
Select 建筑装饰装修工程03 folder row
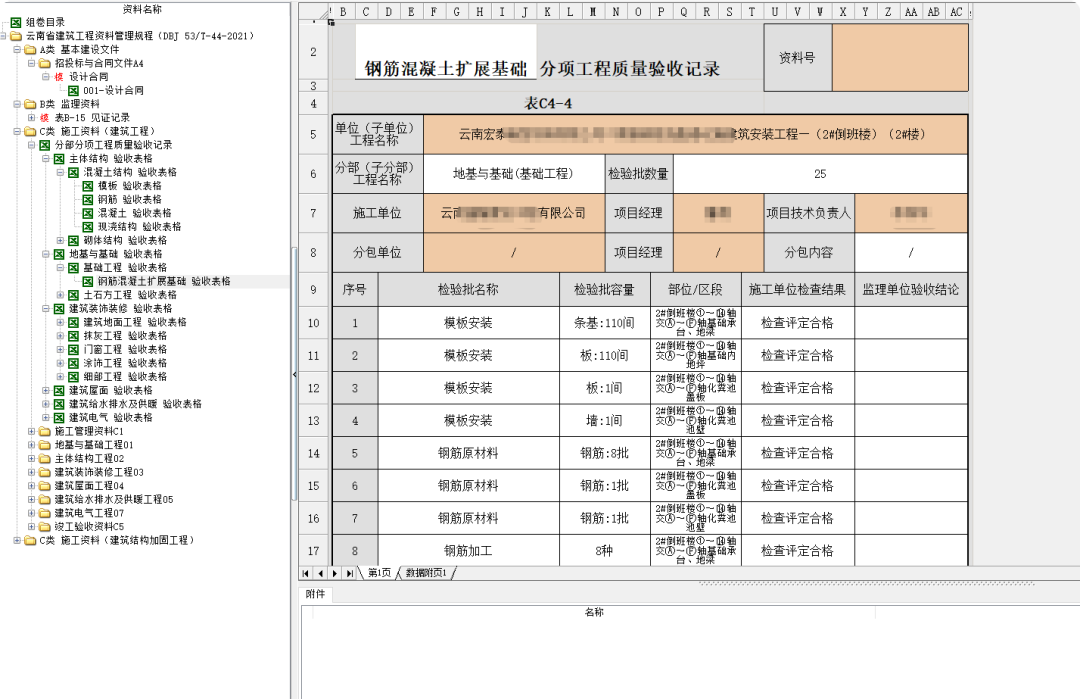click(98, 472)
